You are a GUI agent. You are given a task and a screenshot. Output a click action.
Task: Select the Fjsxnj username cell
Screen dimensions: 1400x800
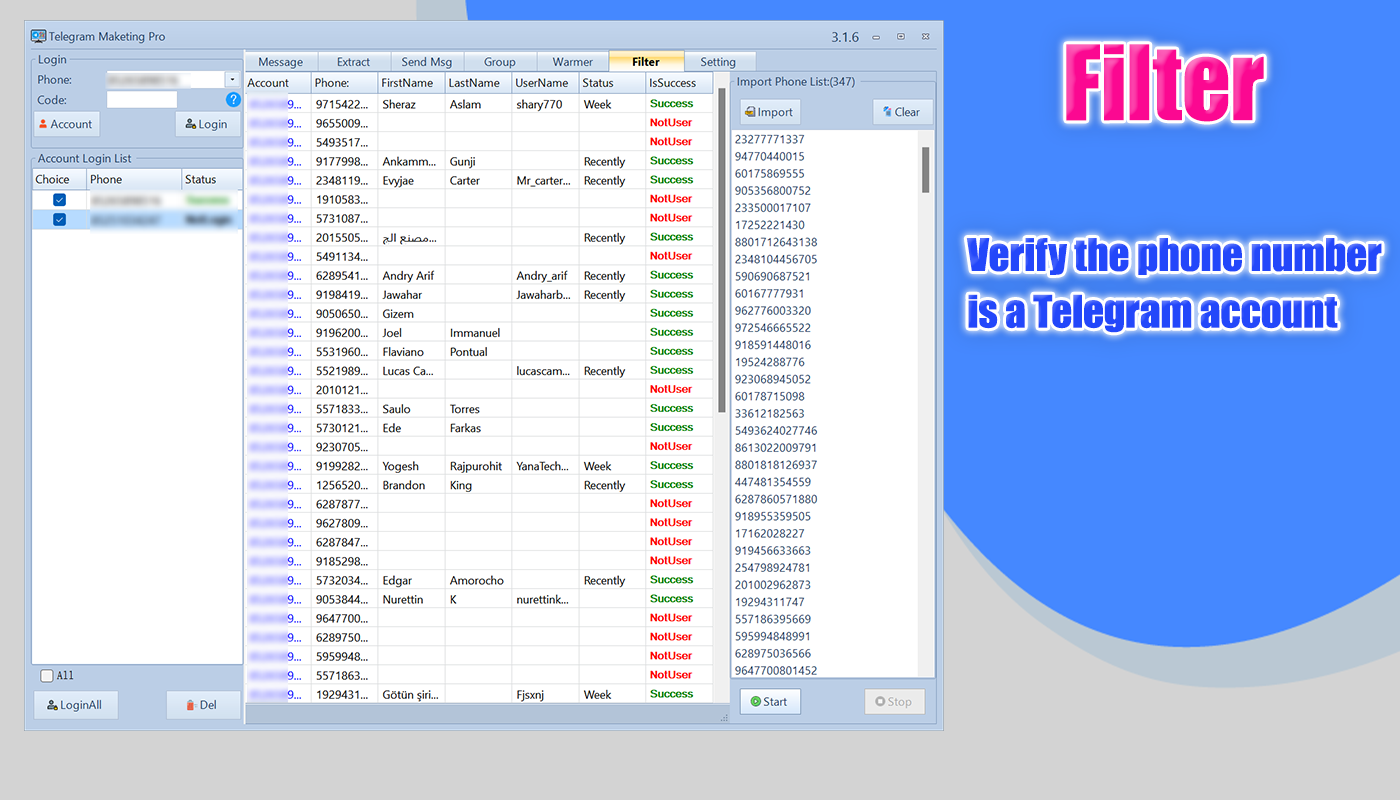pyautogui.click(x=546, y=695)
